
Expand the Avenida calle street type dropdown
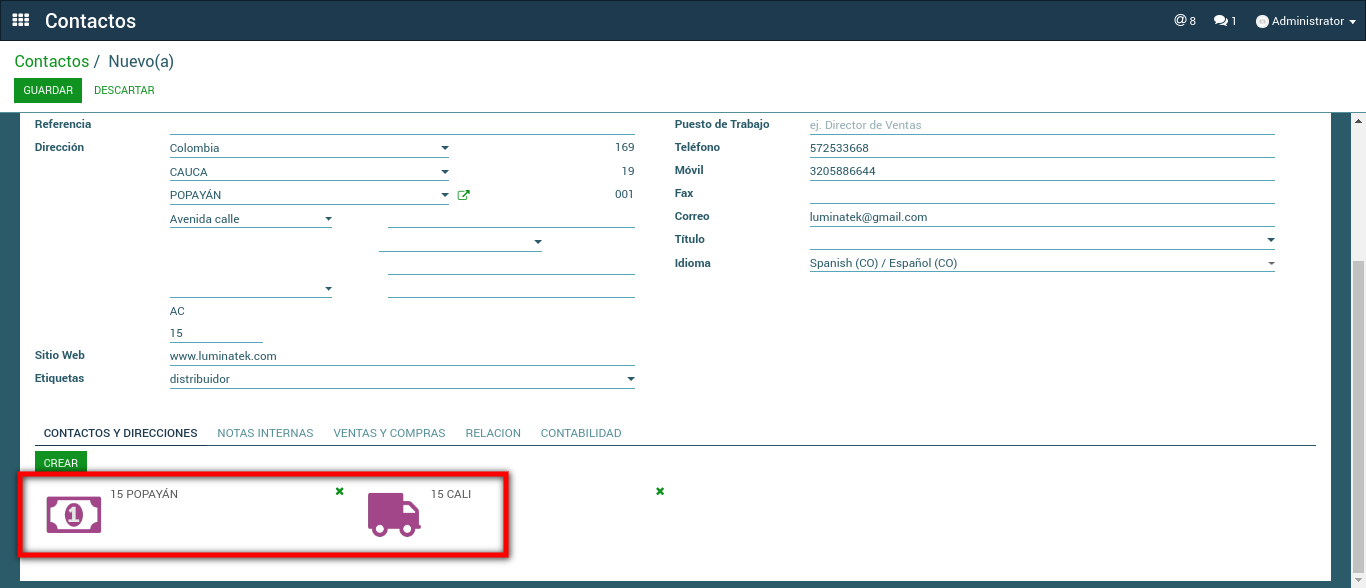328,219
